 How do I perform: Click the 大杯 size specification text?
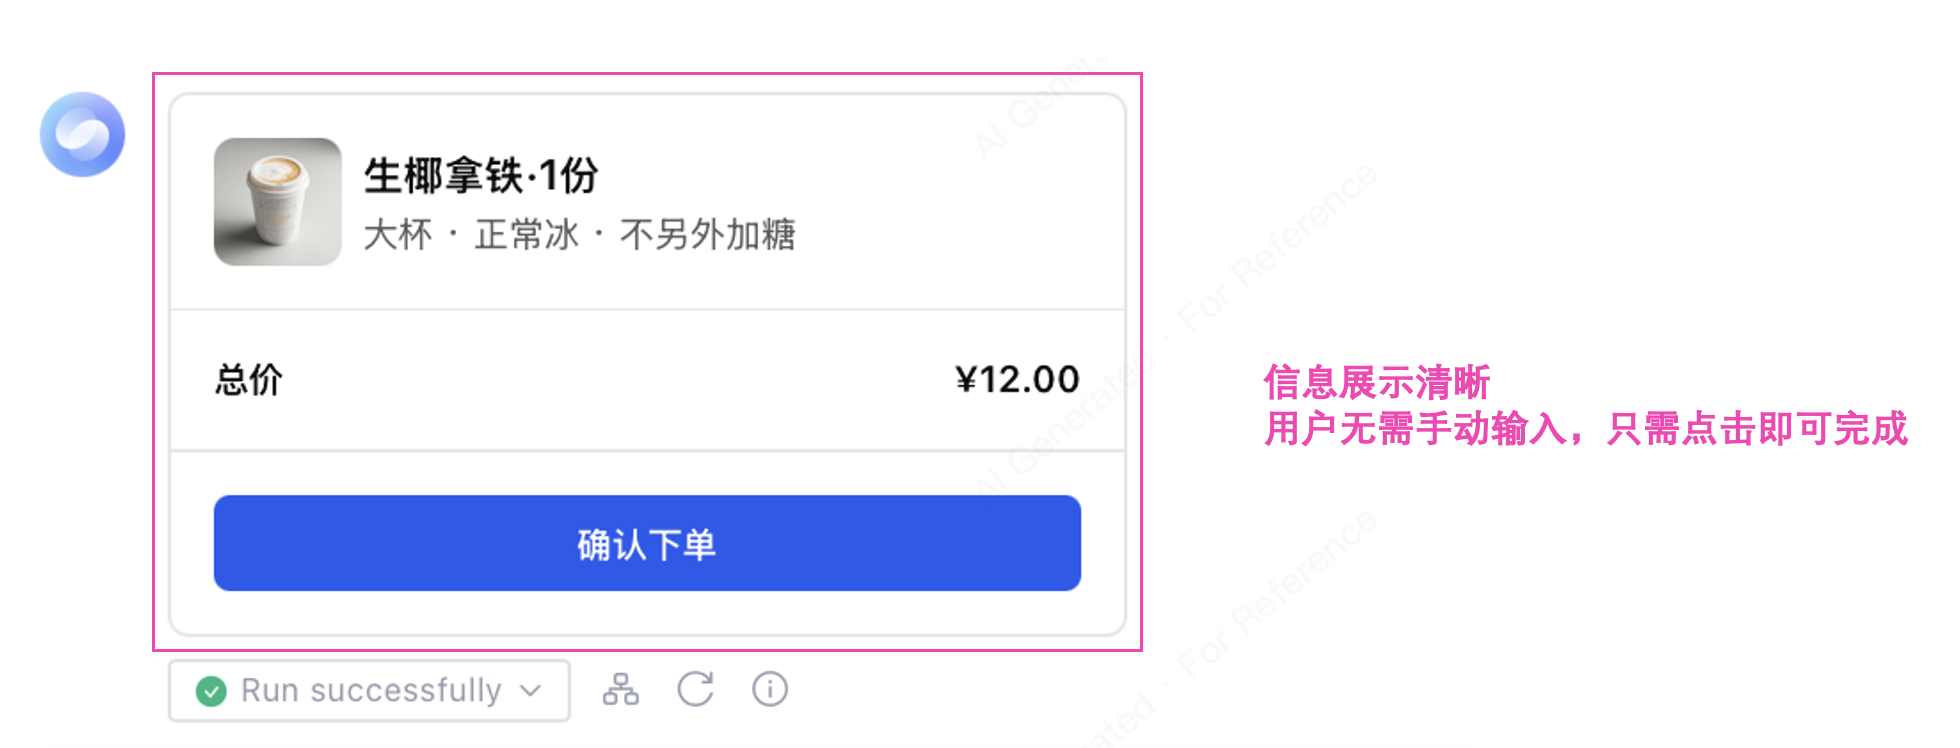tap(398, 235)
